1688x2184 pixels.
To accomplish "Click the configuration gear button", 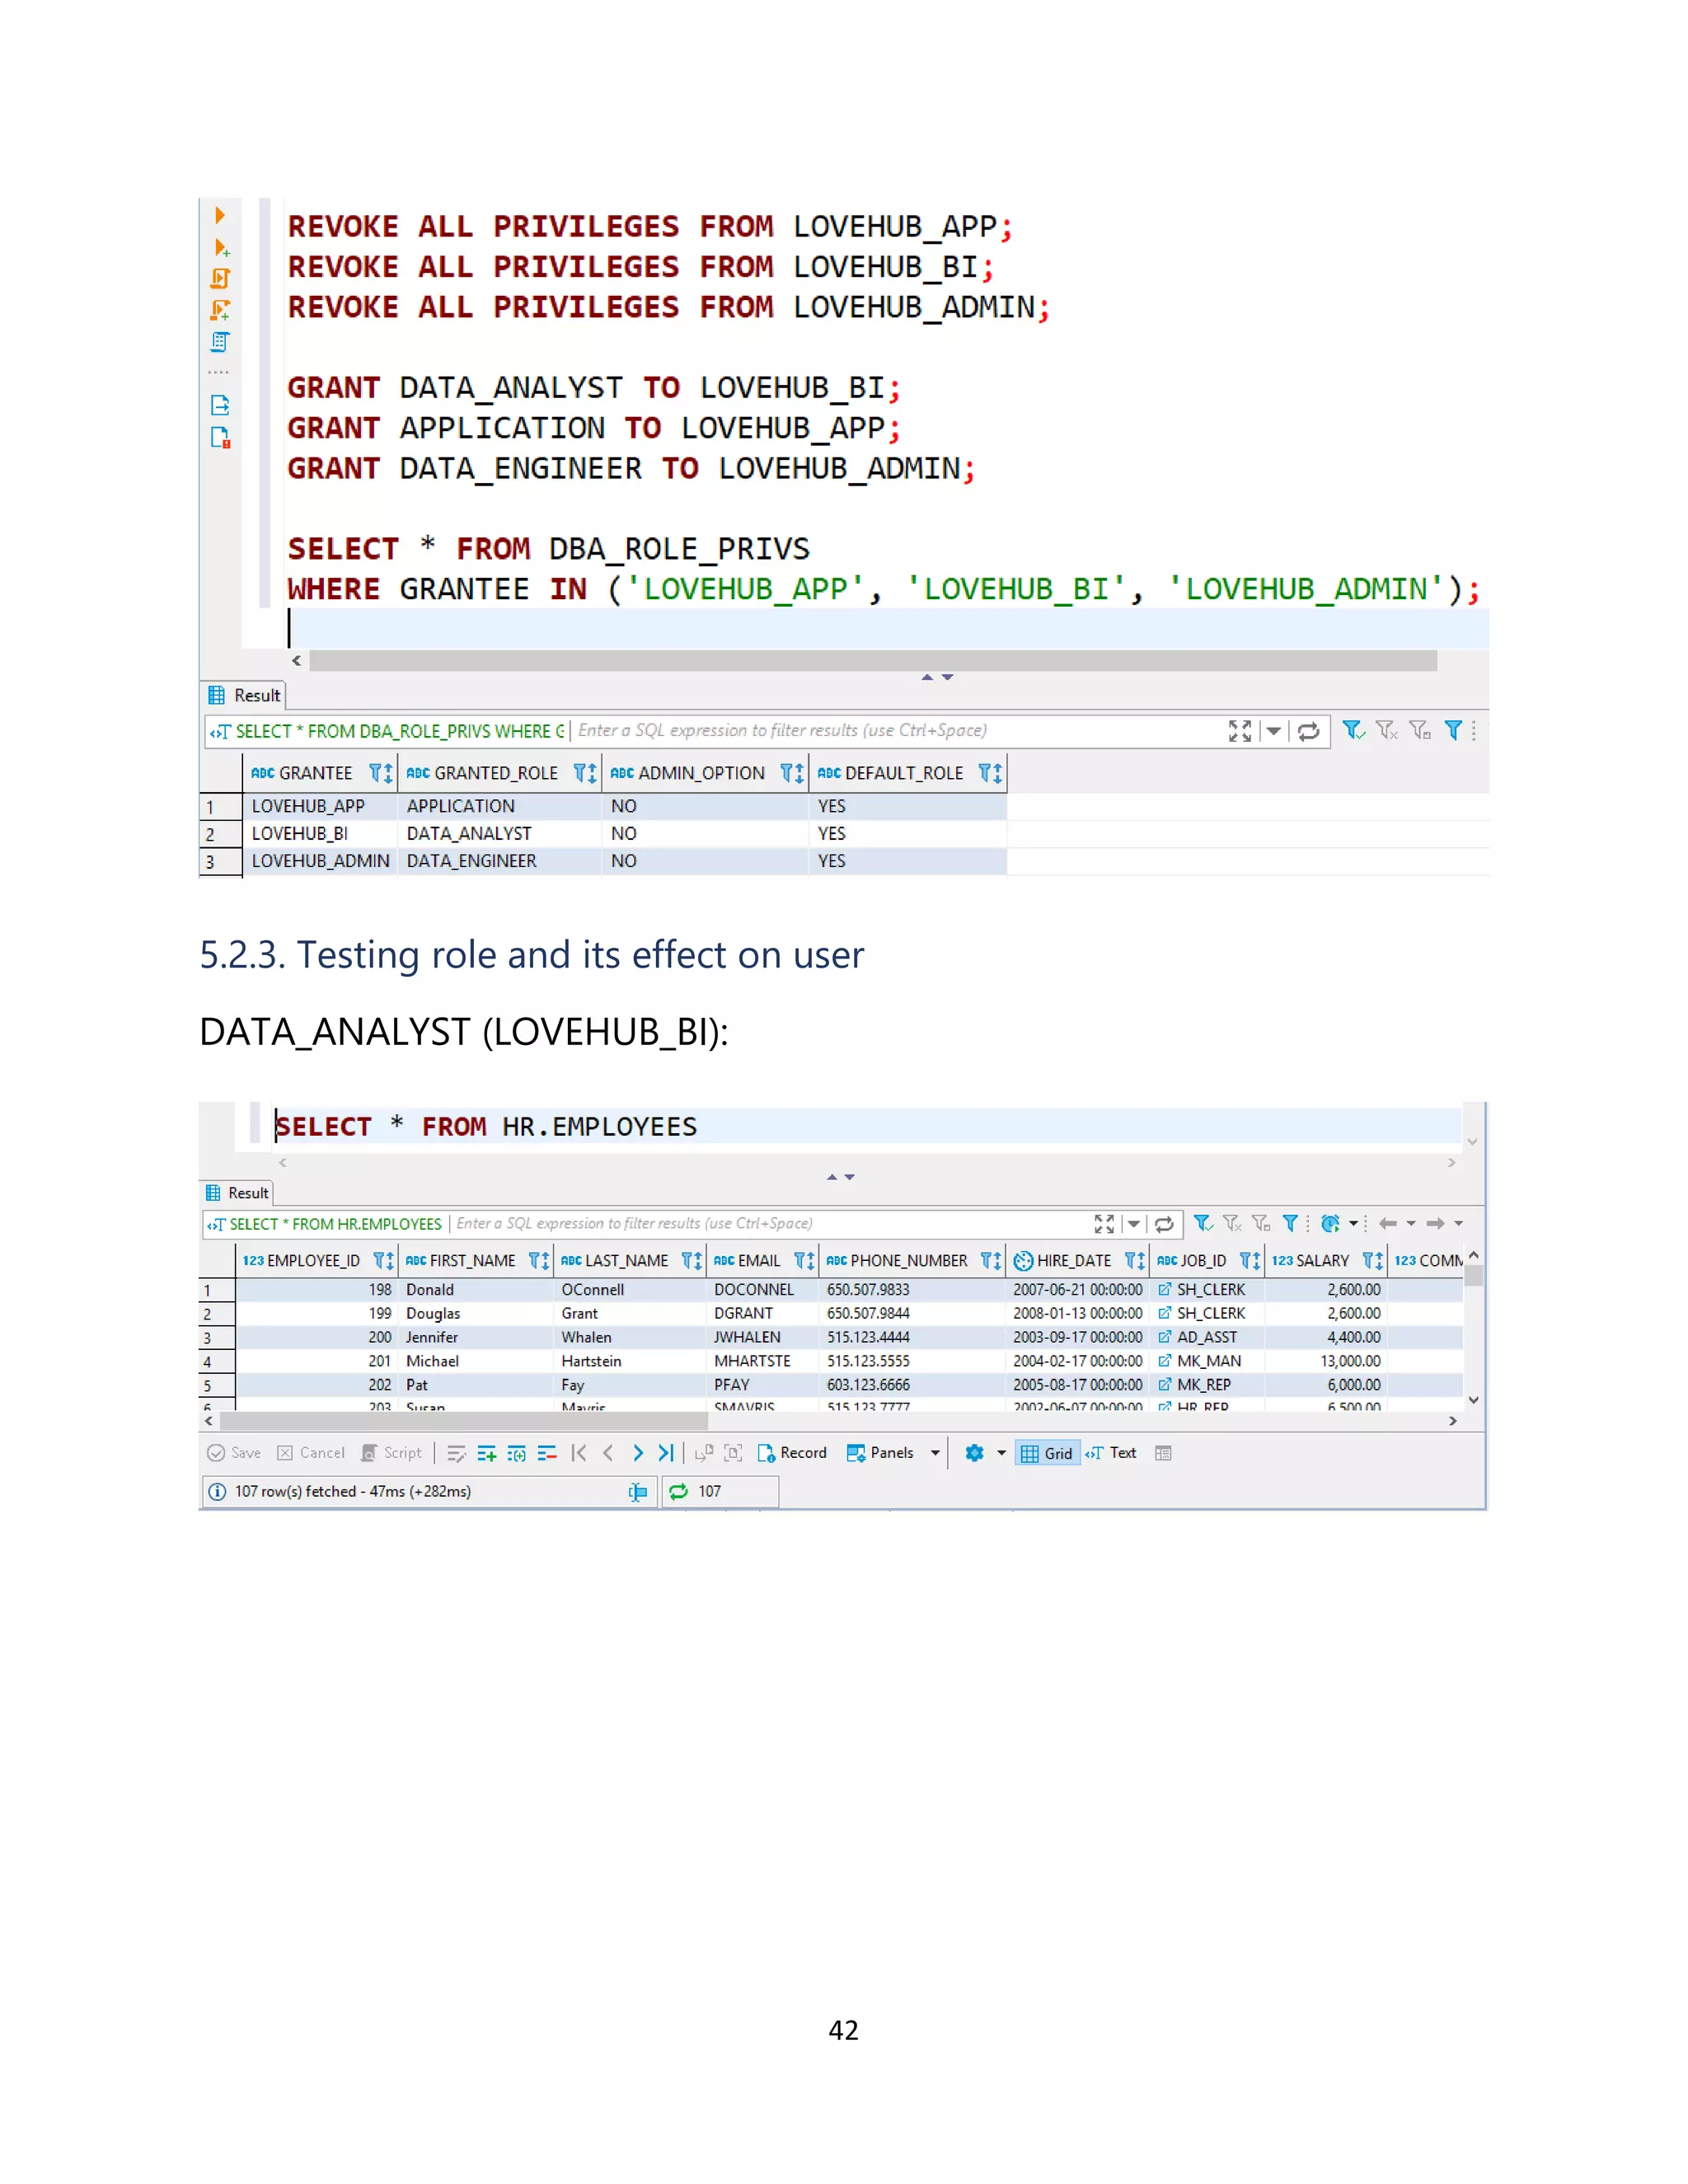I will click(975, 1453).
